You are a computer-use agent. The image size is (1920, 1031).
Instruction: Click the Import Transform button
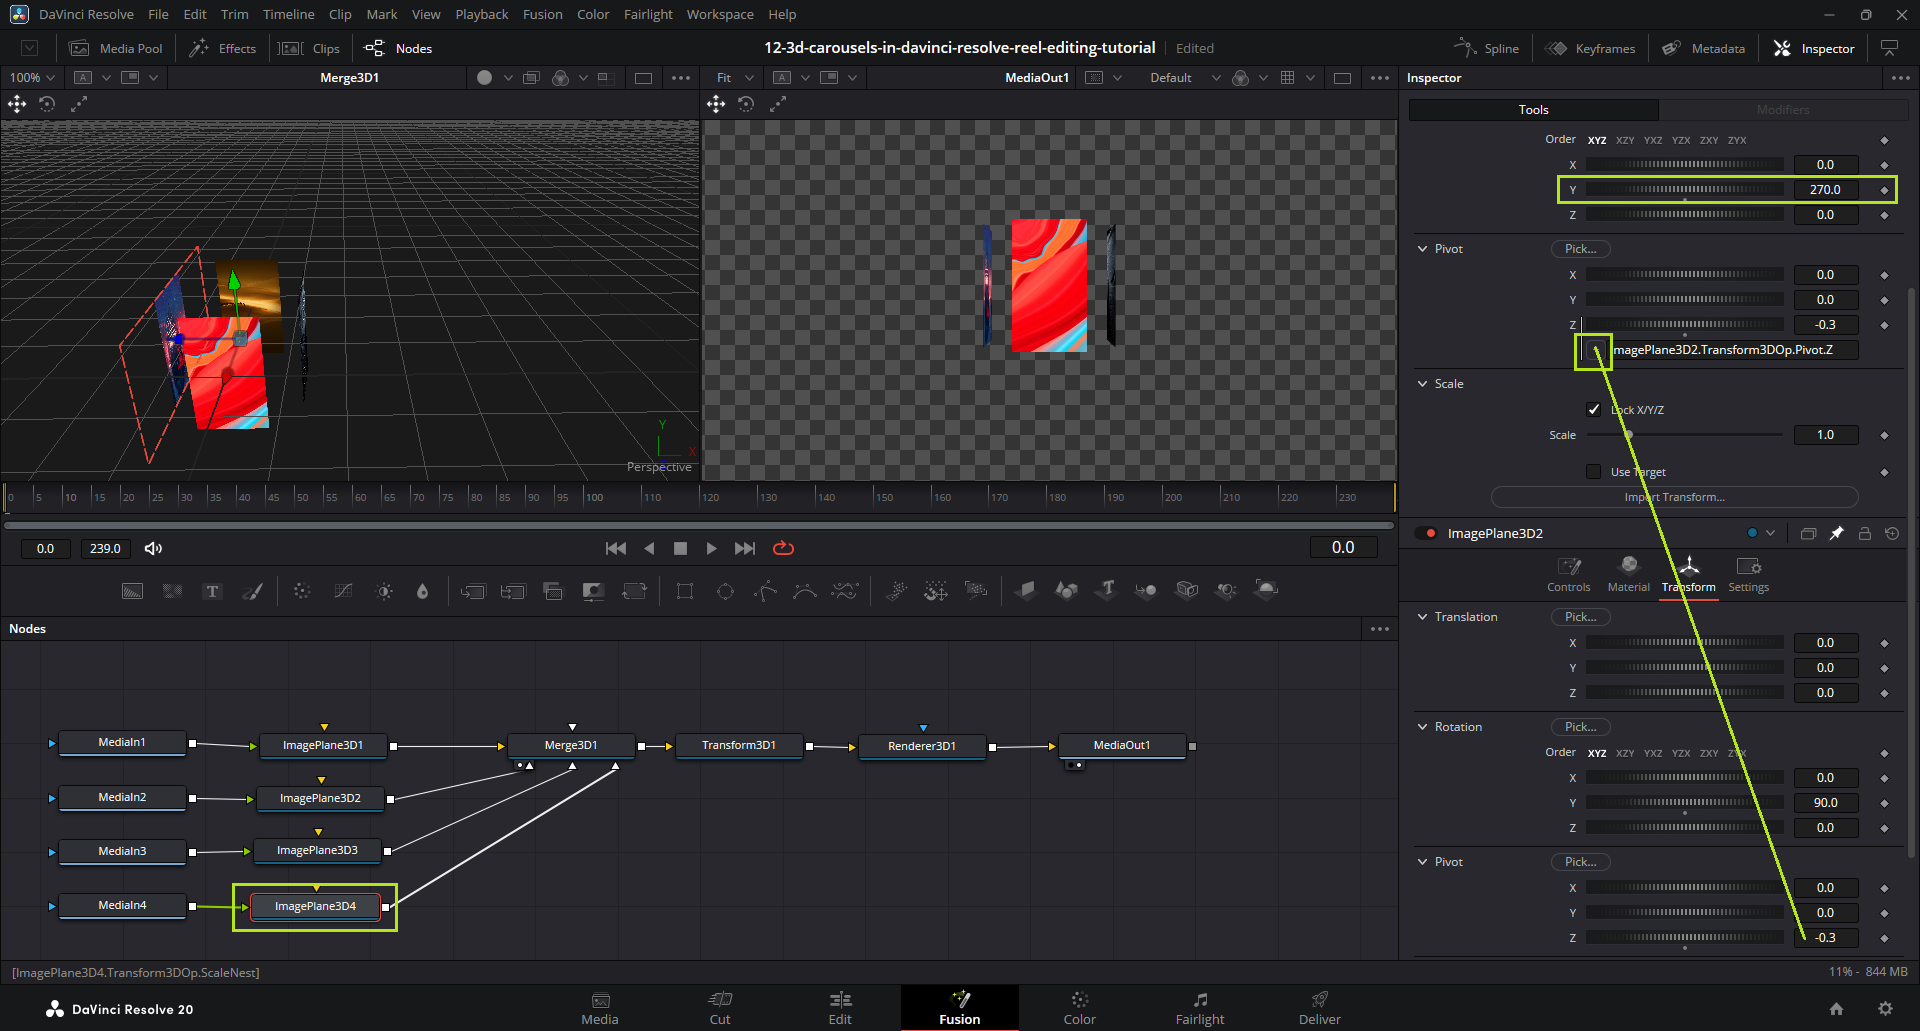click(1674, 497)
